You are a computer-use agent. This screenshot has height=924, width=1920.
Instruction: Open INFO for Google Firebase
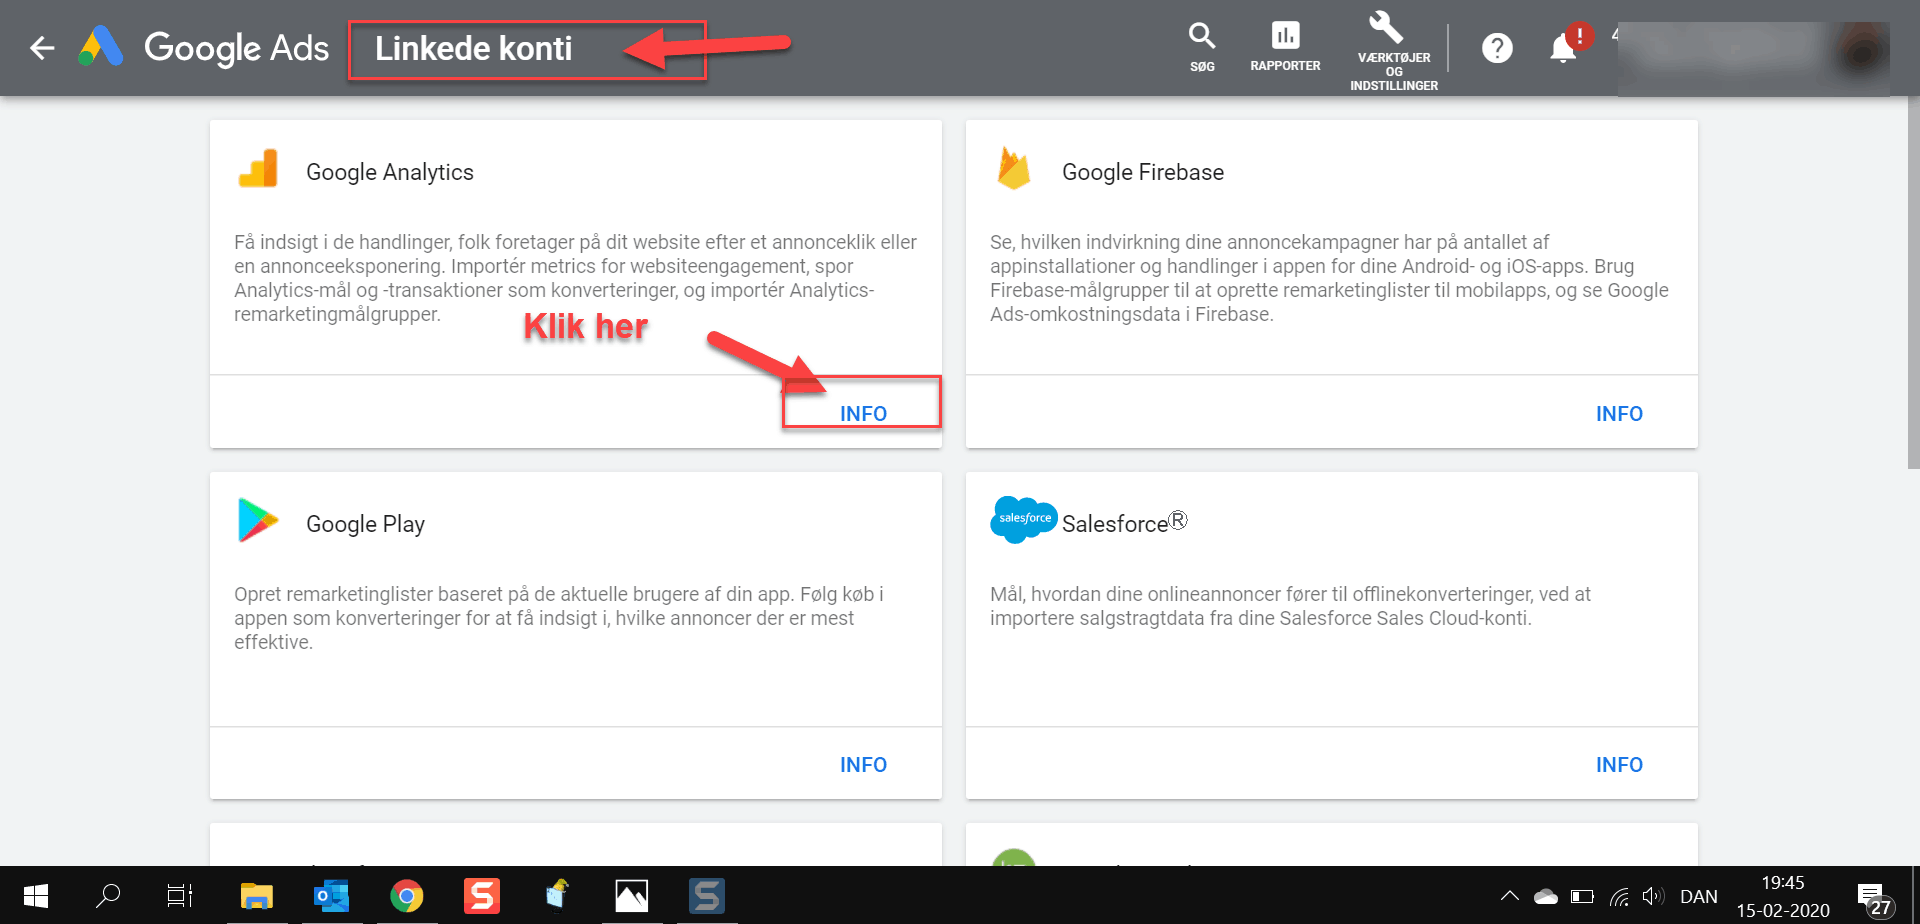pos(1619,413)
